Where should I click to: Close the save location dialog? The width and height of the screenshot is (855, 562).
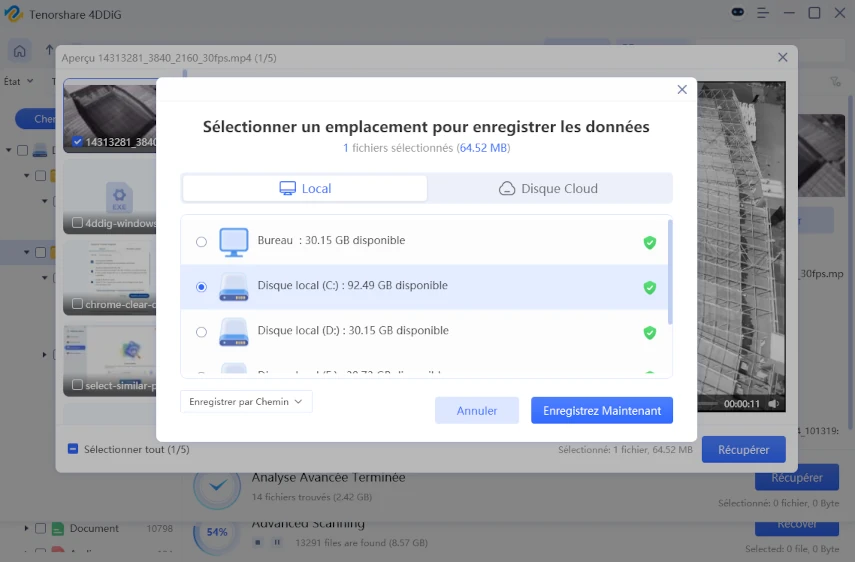682,89
